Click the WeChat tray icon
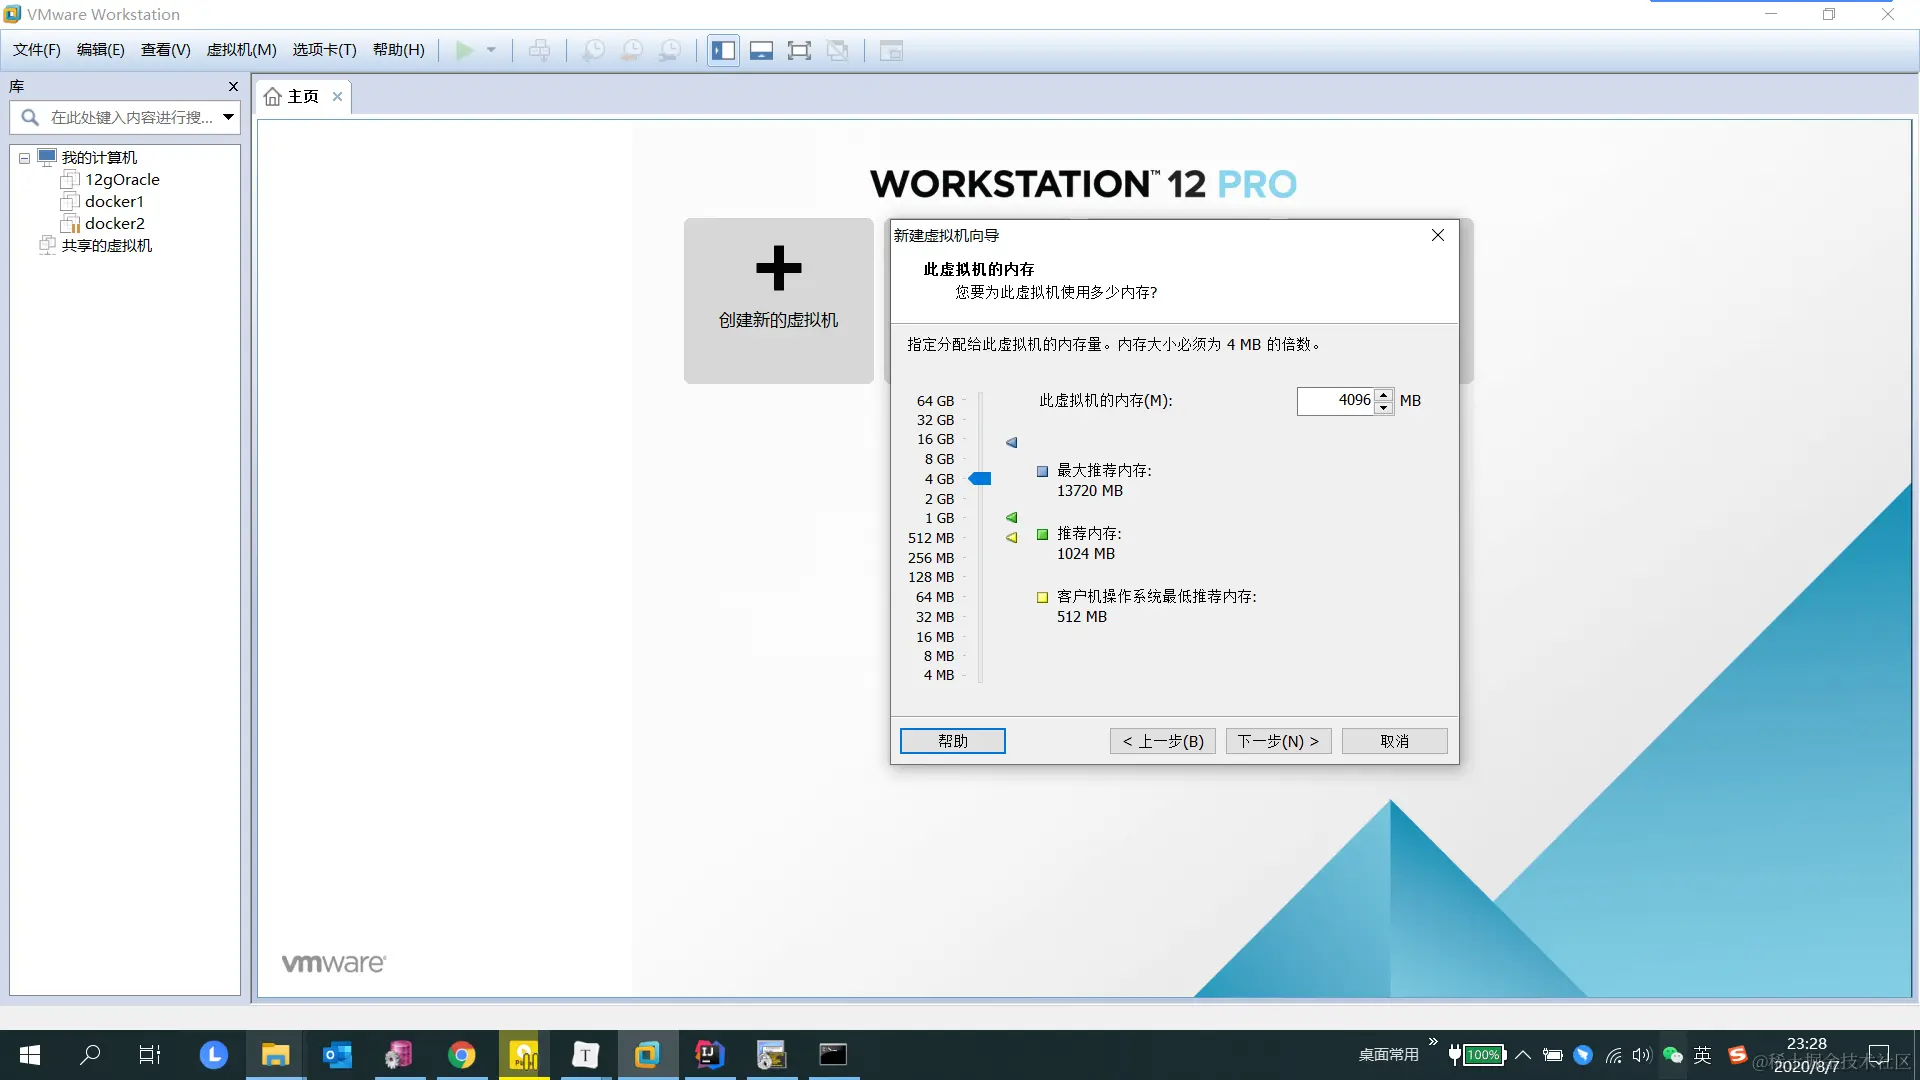Screen dimensions: 1920x1080 tap(1672, 1054)
